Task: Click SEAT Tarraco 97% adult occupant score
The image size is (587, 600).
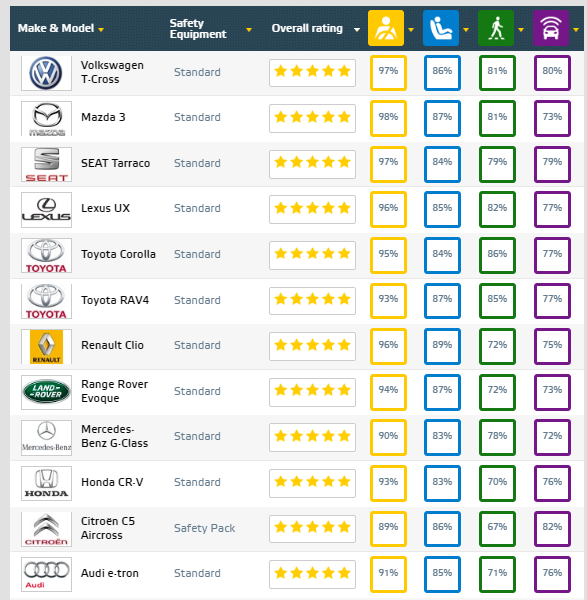Action: (x=388, y=164)
